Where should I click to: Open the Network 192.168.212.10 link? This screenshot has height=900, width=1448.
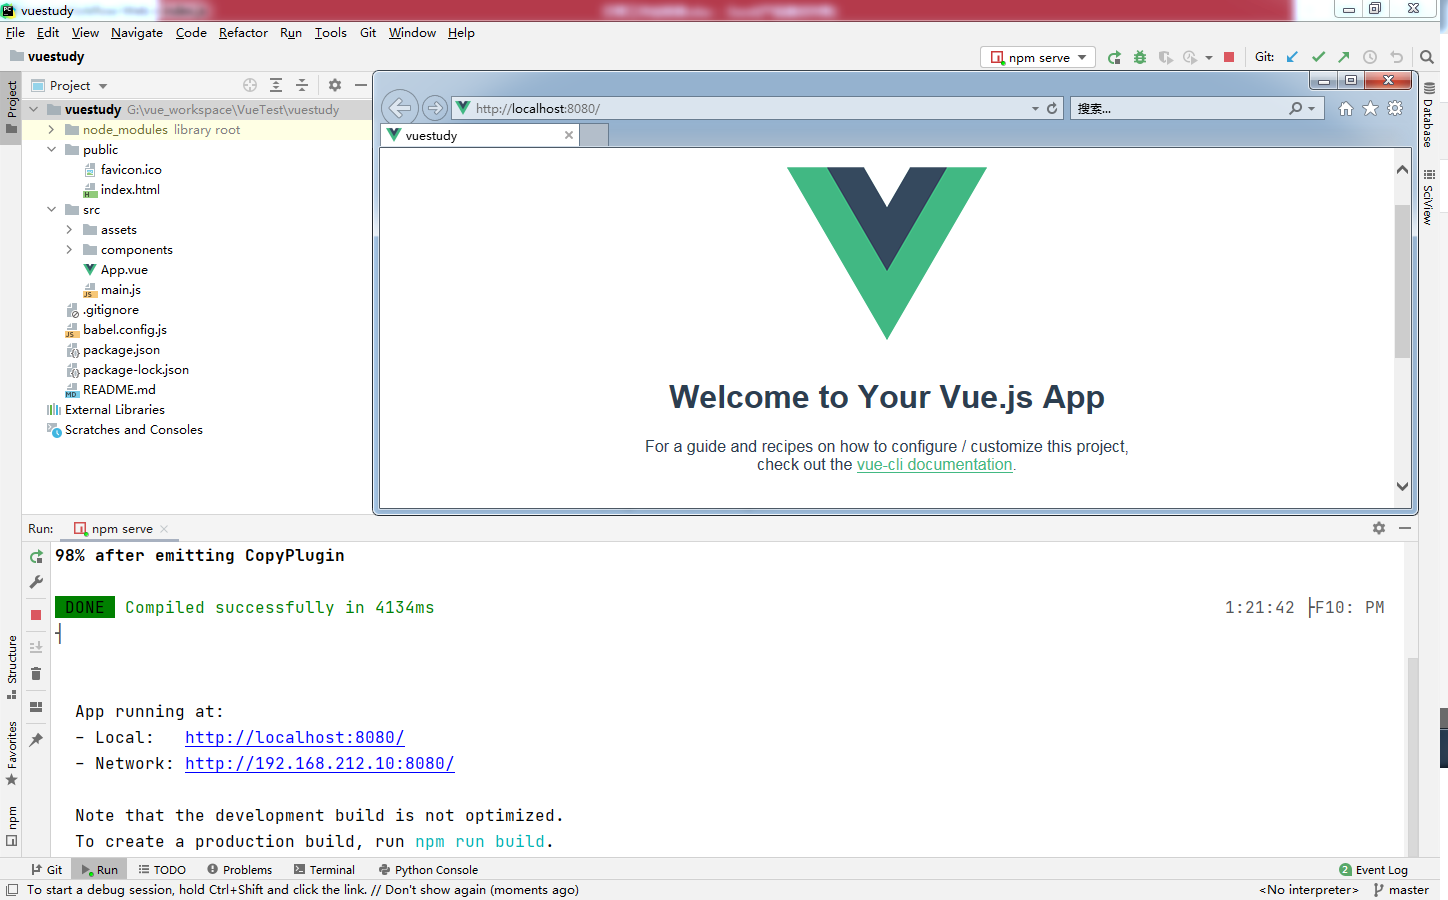point(320,764)
